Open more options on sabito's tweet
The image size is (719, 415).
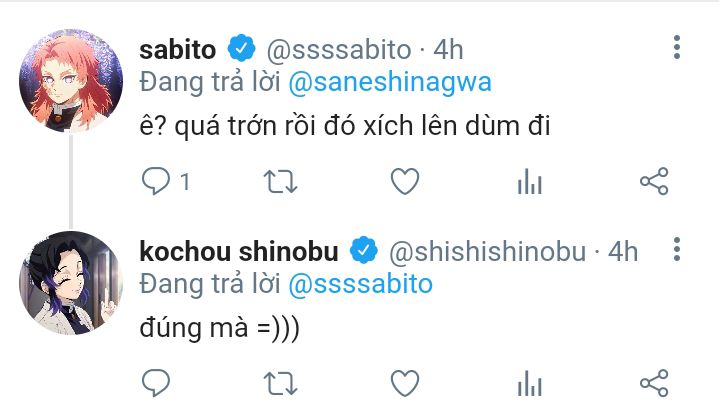[677, 47]
